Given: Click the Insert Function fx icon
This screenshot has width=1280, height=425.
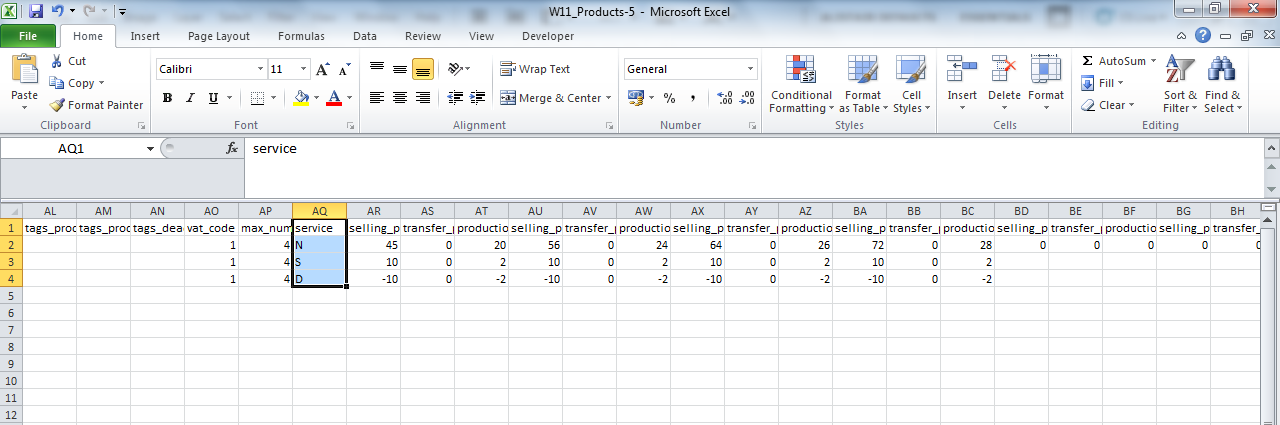Looking at the screenshot, I should click(232, 148).
